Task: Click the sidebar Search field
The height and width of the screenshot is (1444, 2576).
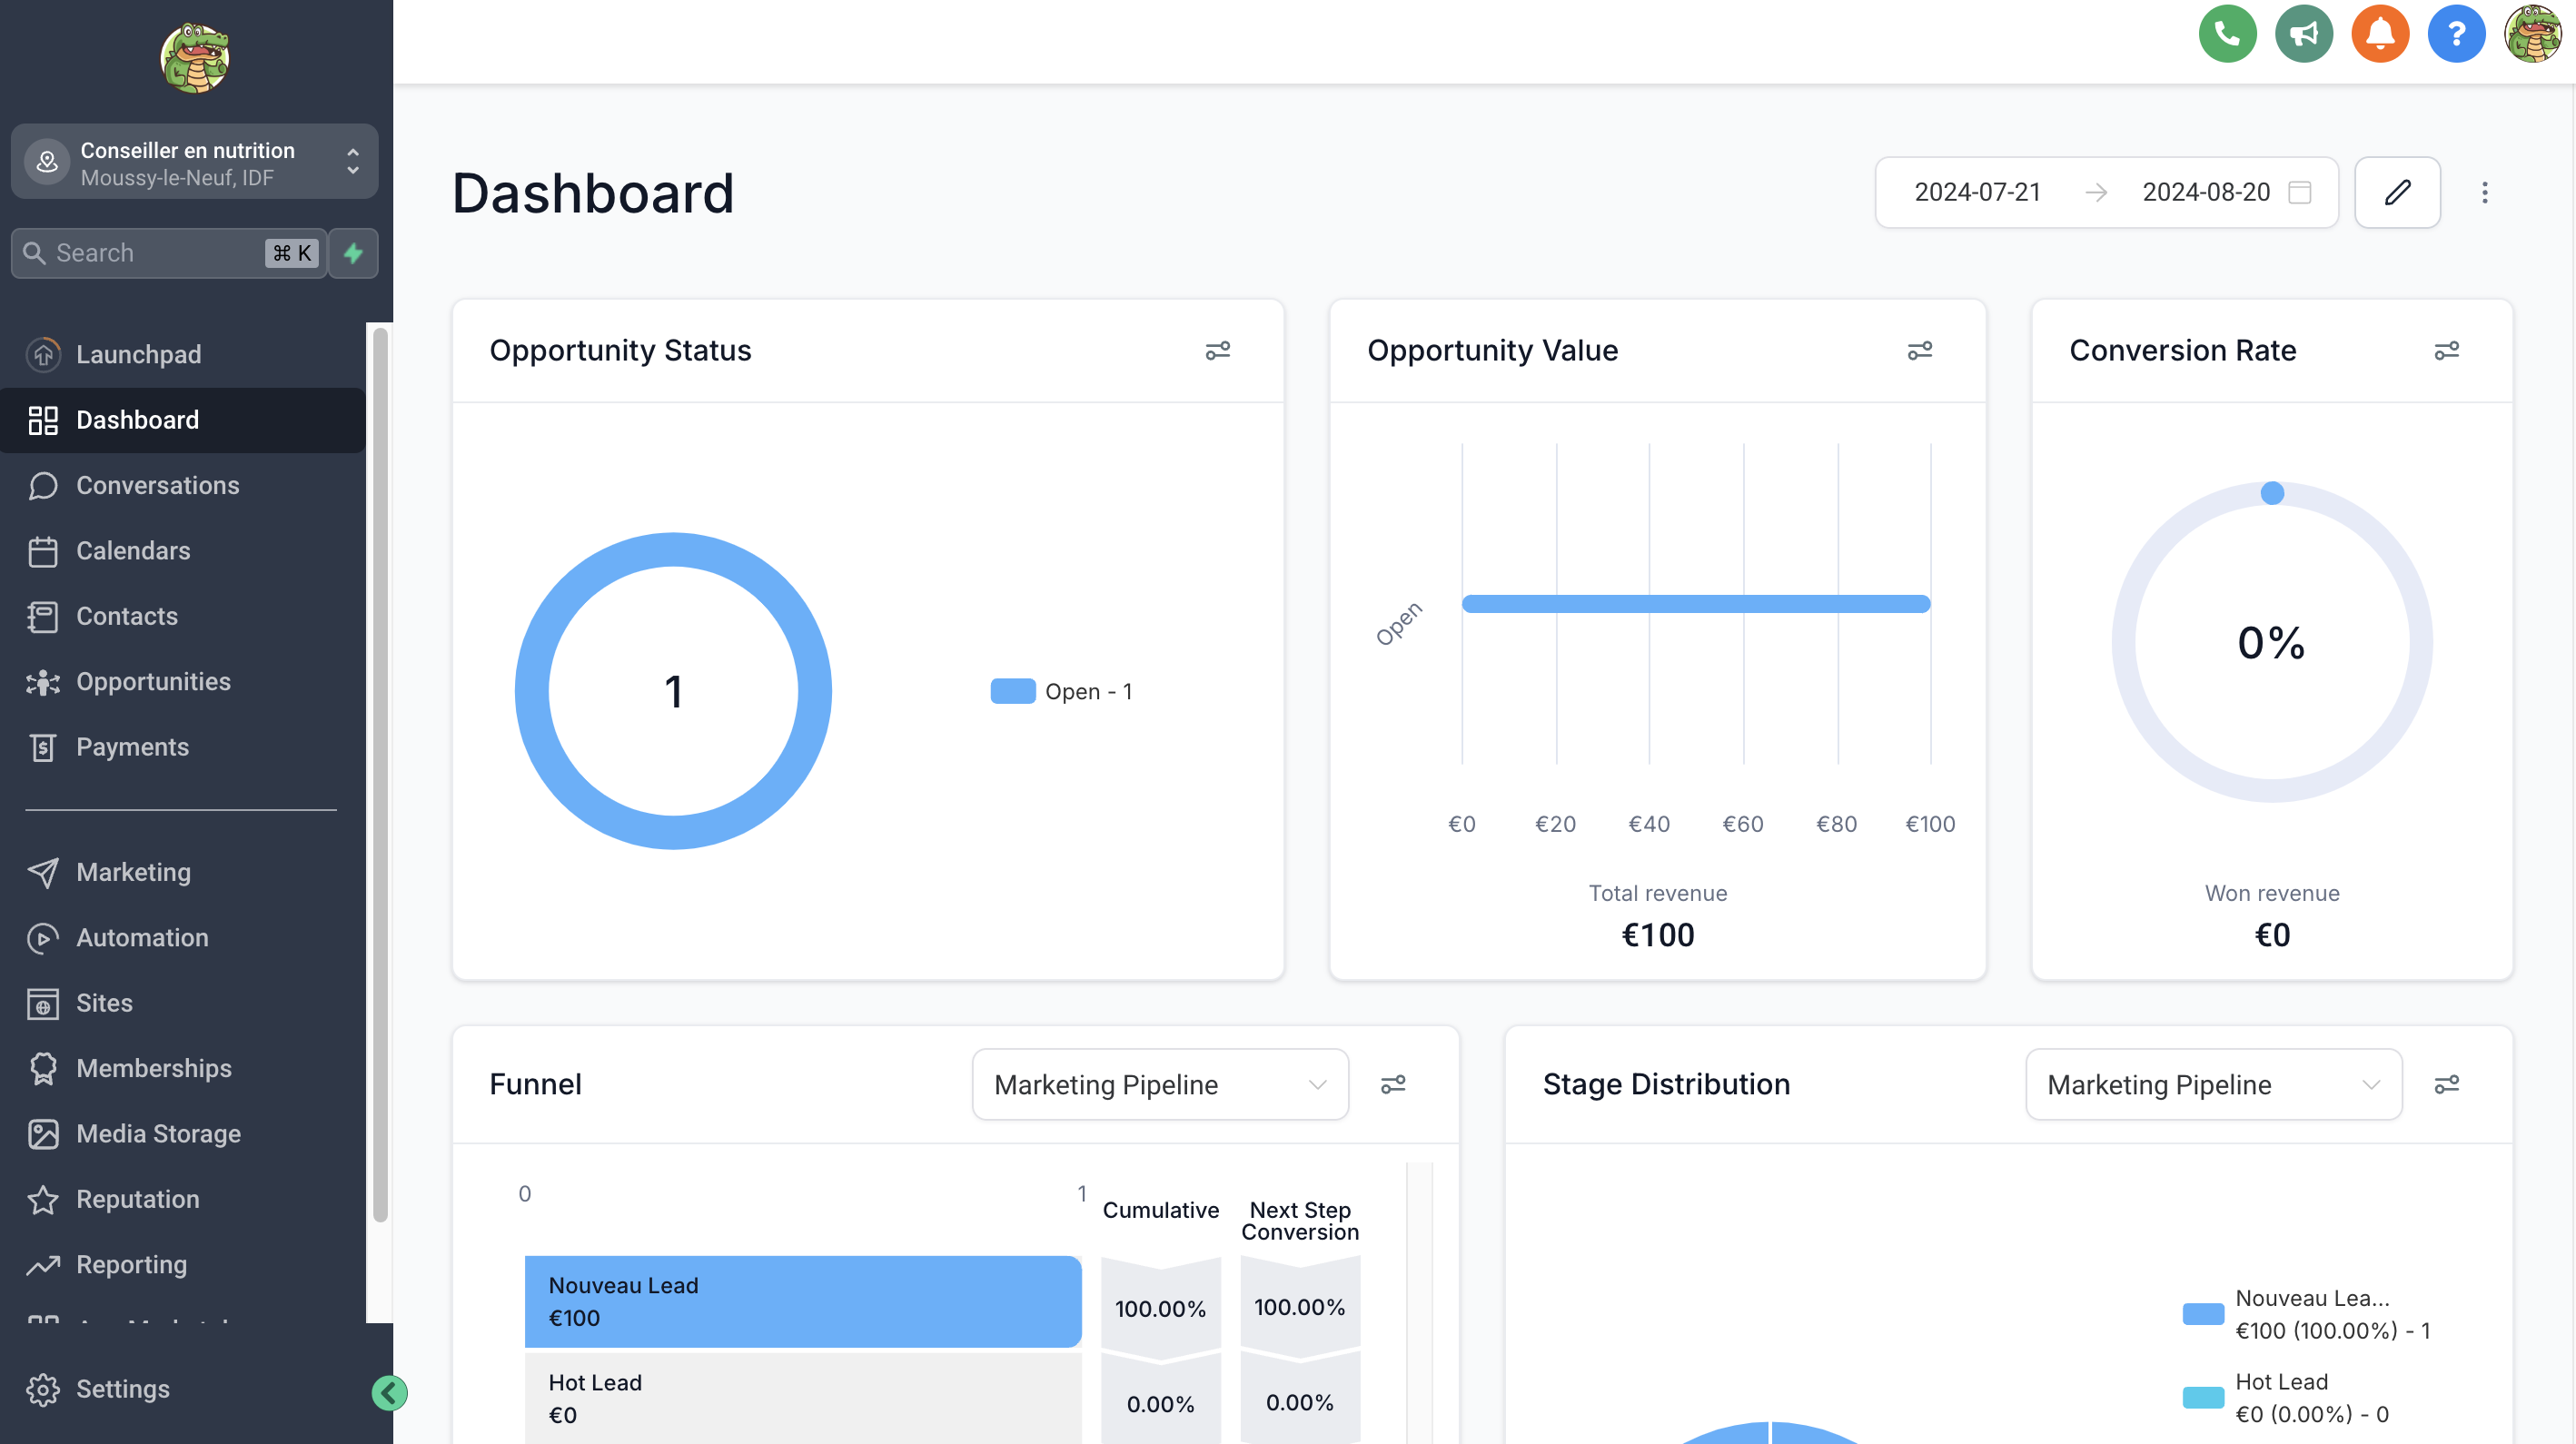Action: pos(150,253)
